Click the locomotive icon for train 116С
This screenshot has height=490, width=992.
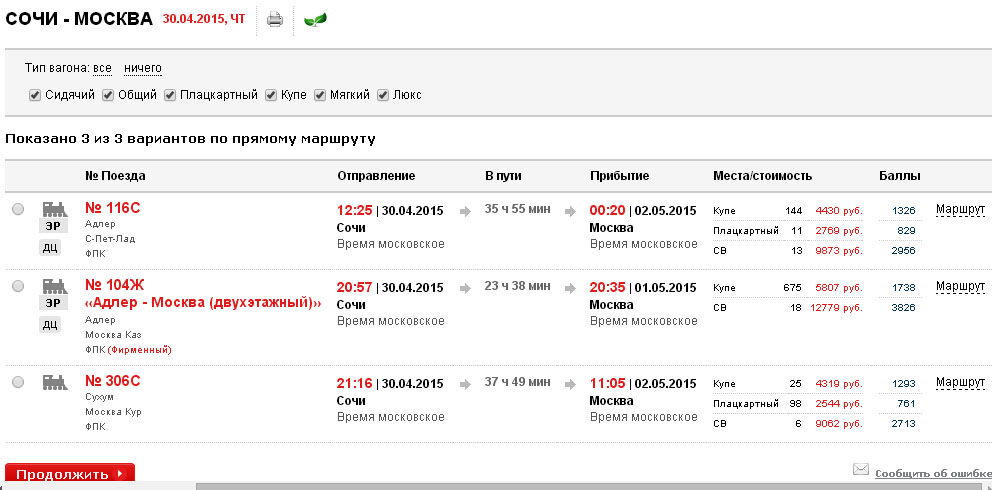(53, 208)
